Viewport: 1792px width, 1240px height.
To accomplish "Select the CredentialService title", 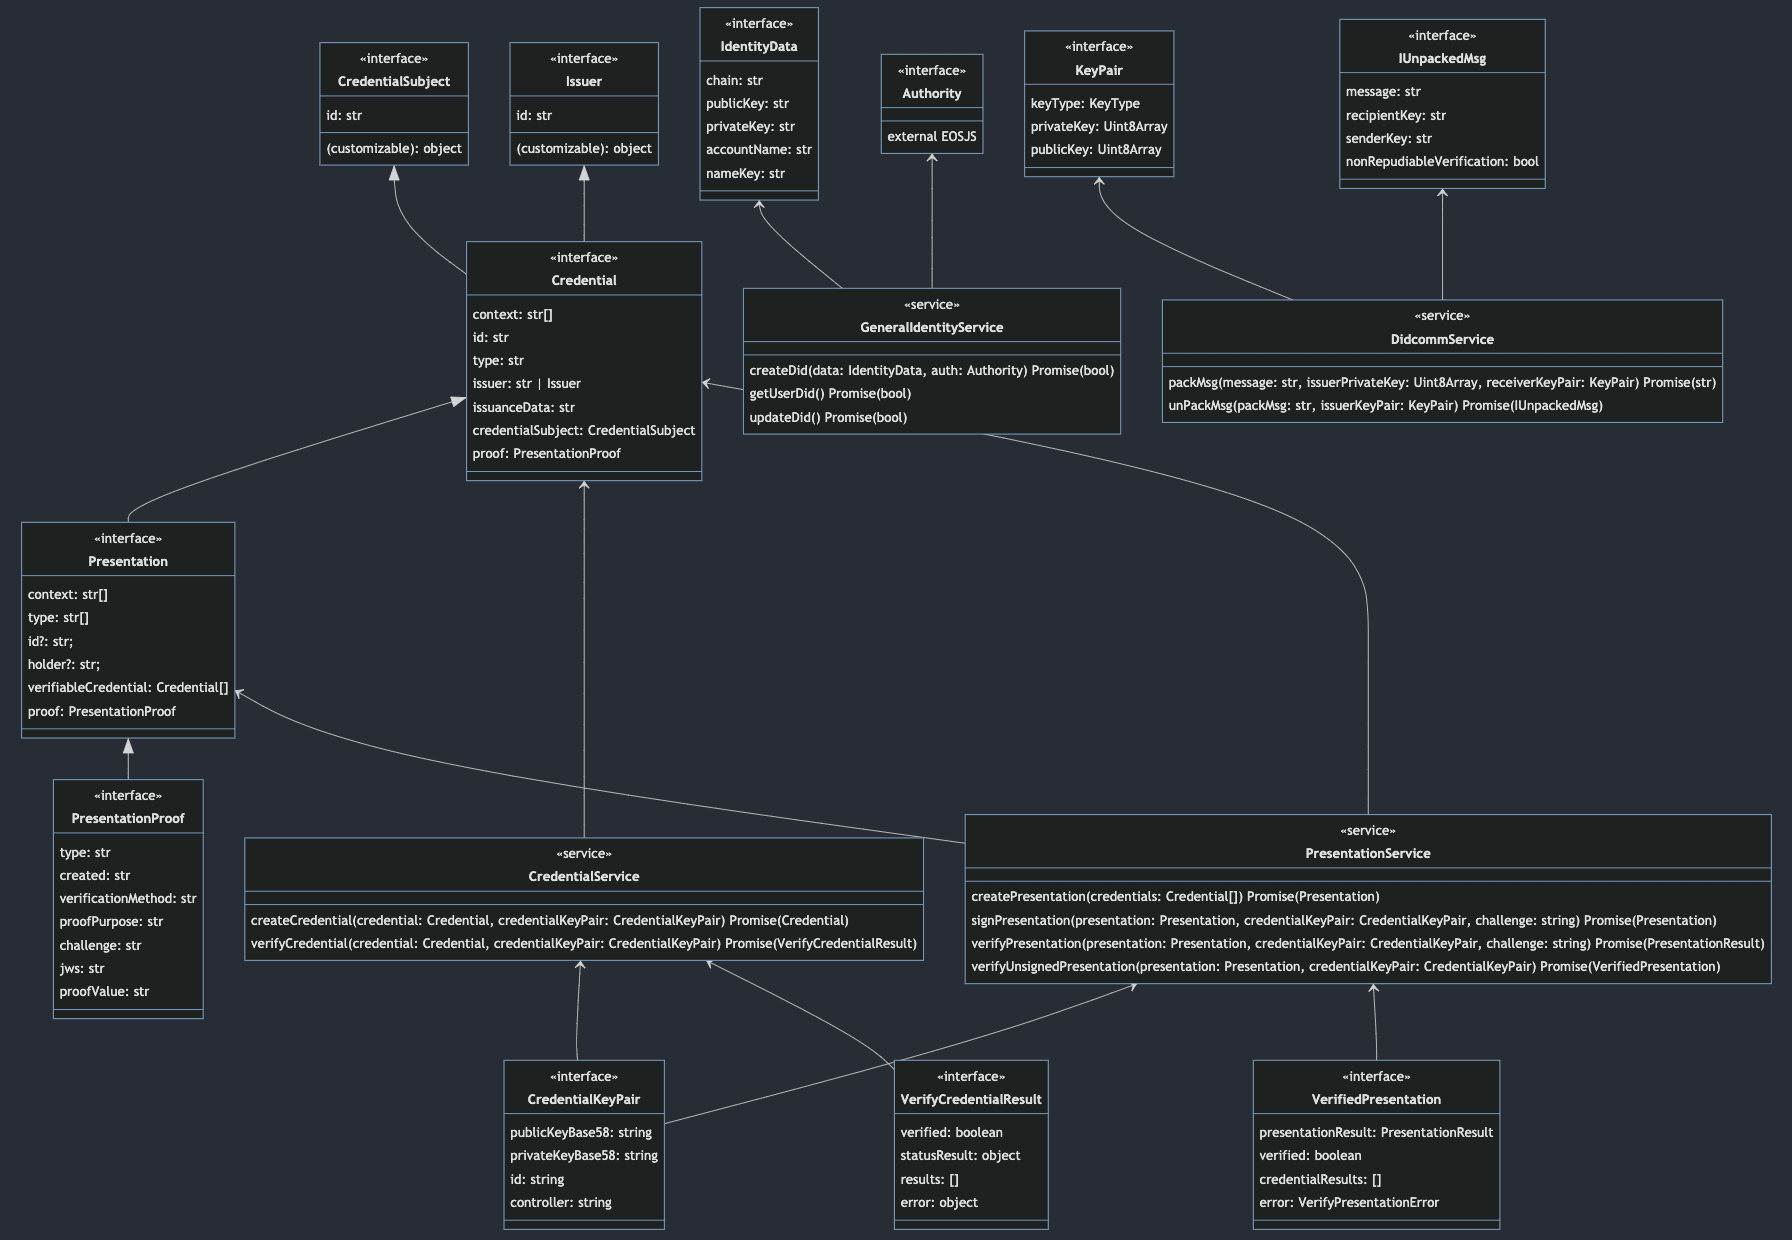I will click(x=584, y=877).
